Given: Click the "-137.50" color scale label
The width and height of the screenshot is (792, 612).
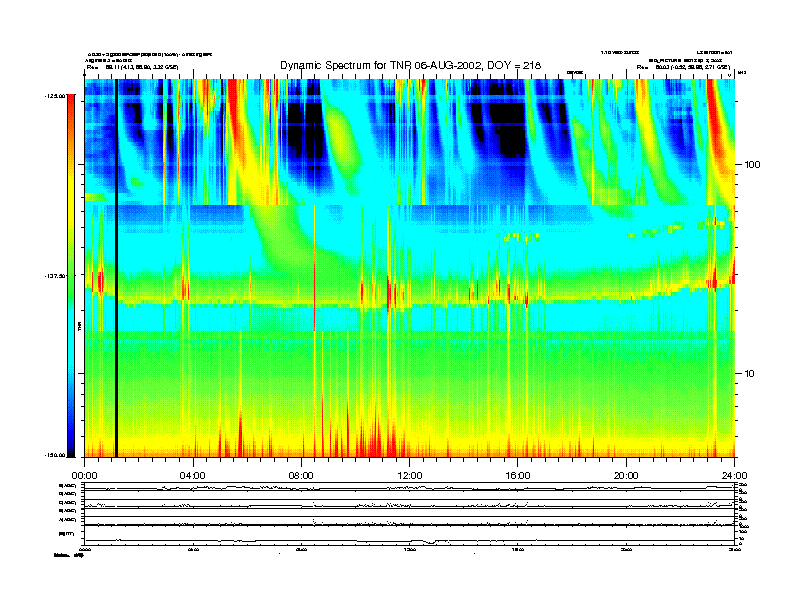Looking at the screenshot, I should coord(55,276).
